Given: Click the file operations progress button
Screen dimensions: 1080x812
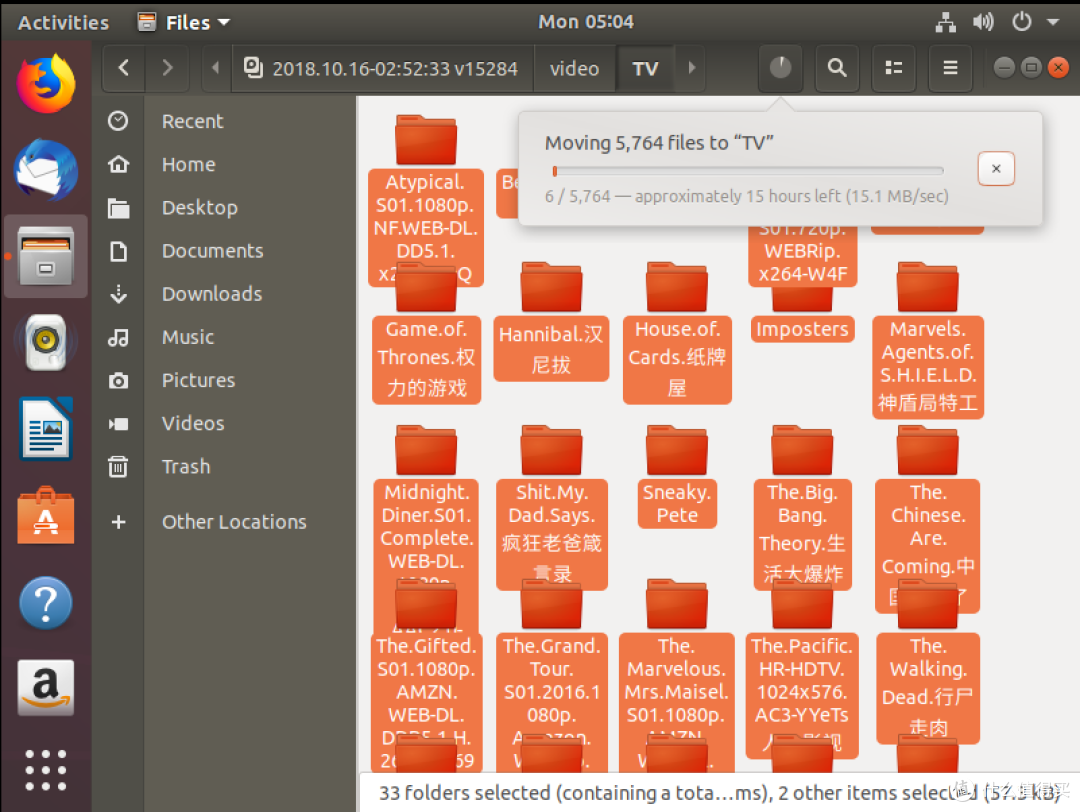Looking at the screenshot, I should coord(780,67).
